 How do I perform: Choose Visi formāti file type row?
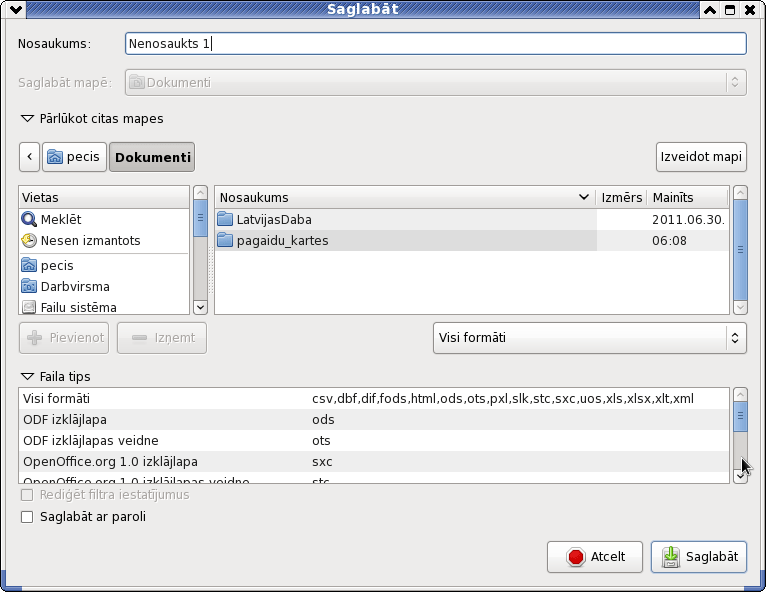374,399
